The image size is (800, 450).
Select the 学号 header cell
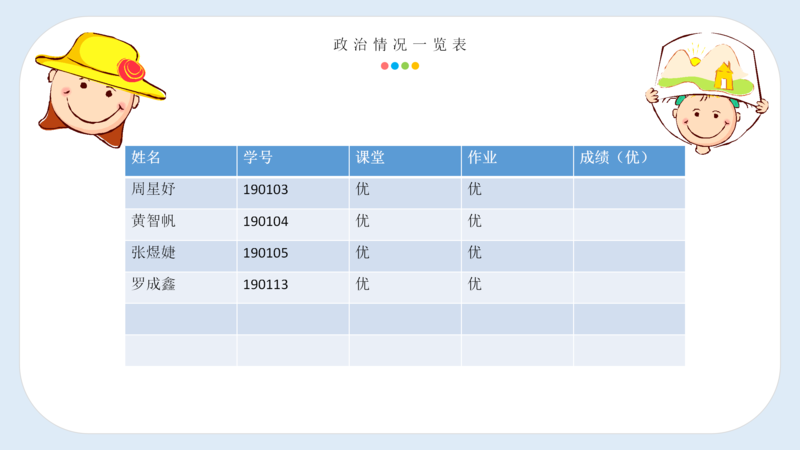(293, 161)
